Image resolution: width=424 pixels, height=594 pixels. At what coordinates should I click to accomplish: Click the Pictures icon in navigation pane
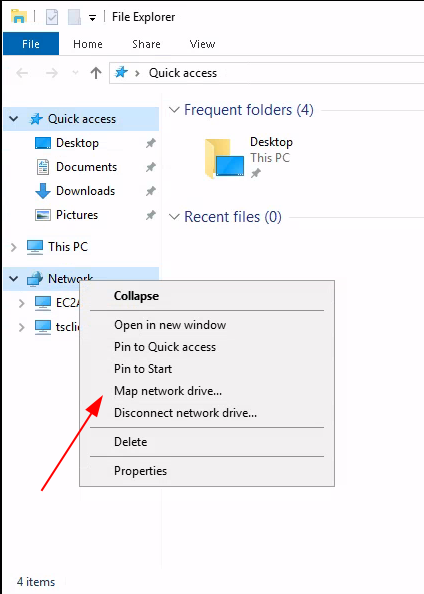[42, 215]
